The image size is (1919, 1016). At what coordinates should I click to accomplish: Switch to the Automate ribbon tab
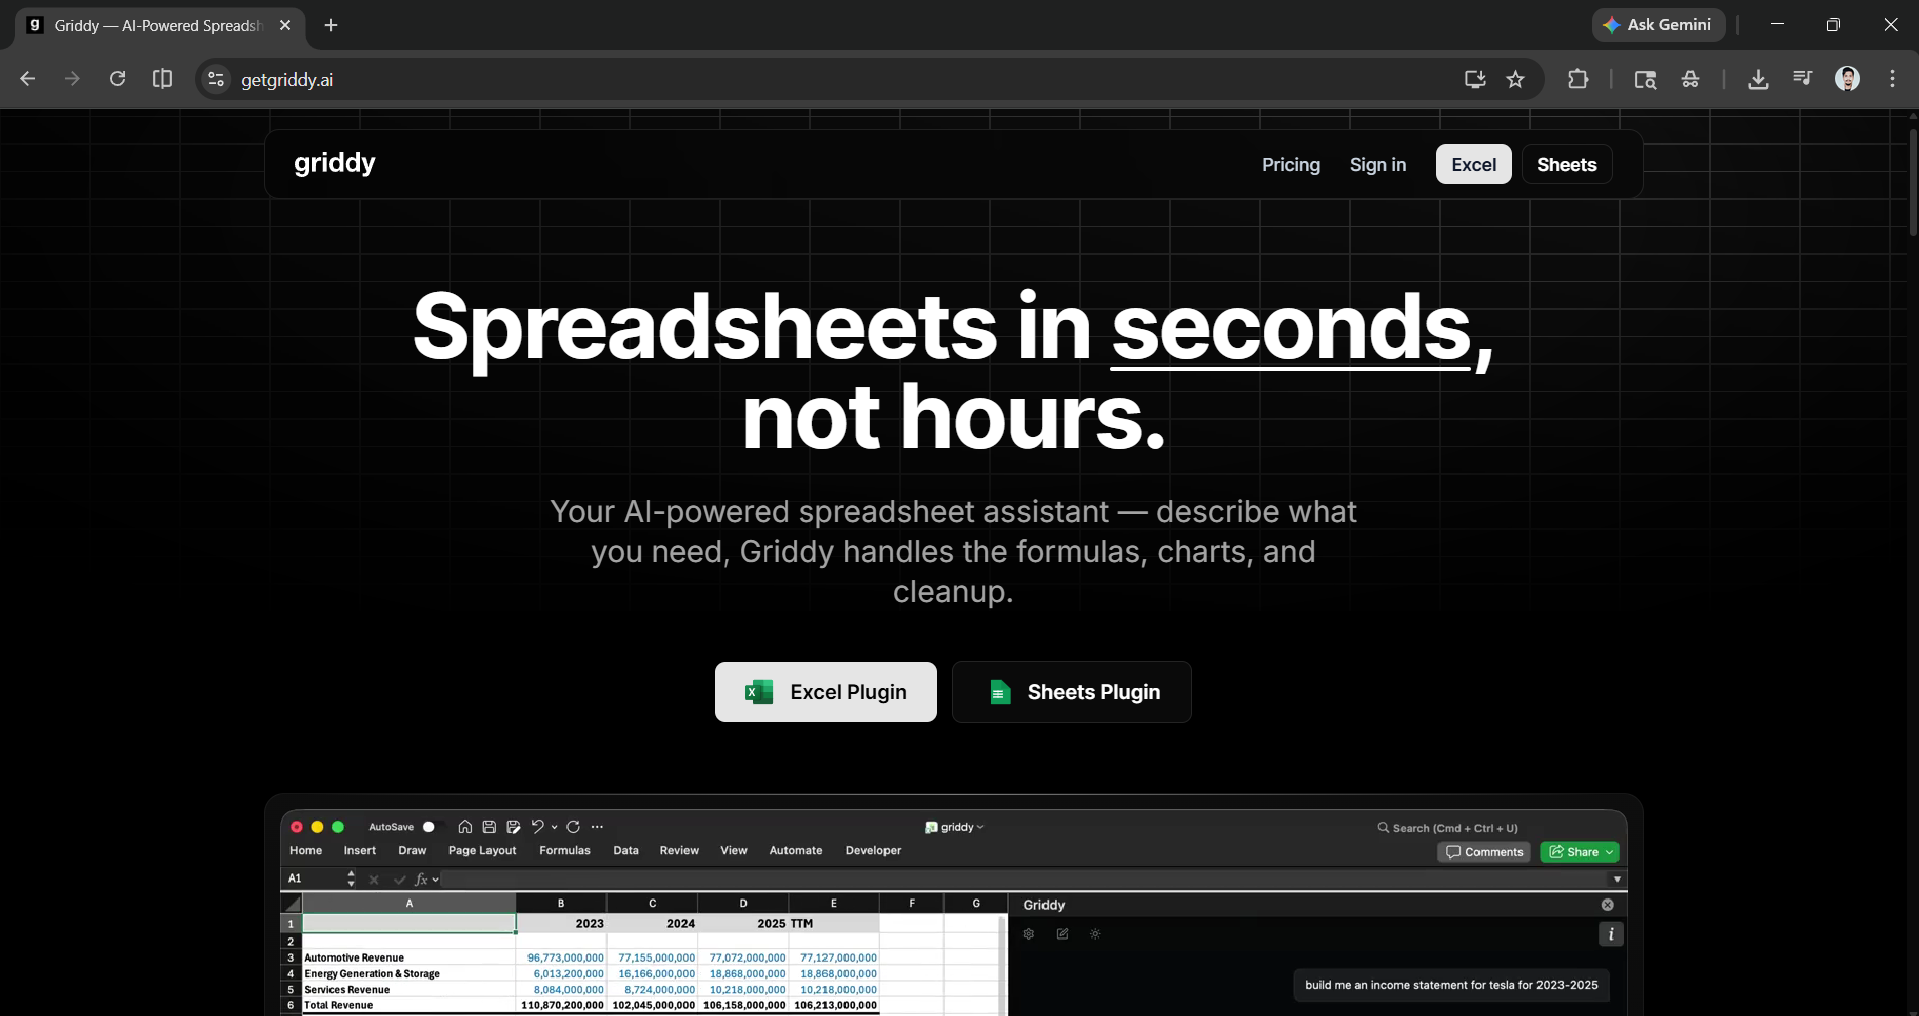tap(796, 851)
